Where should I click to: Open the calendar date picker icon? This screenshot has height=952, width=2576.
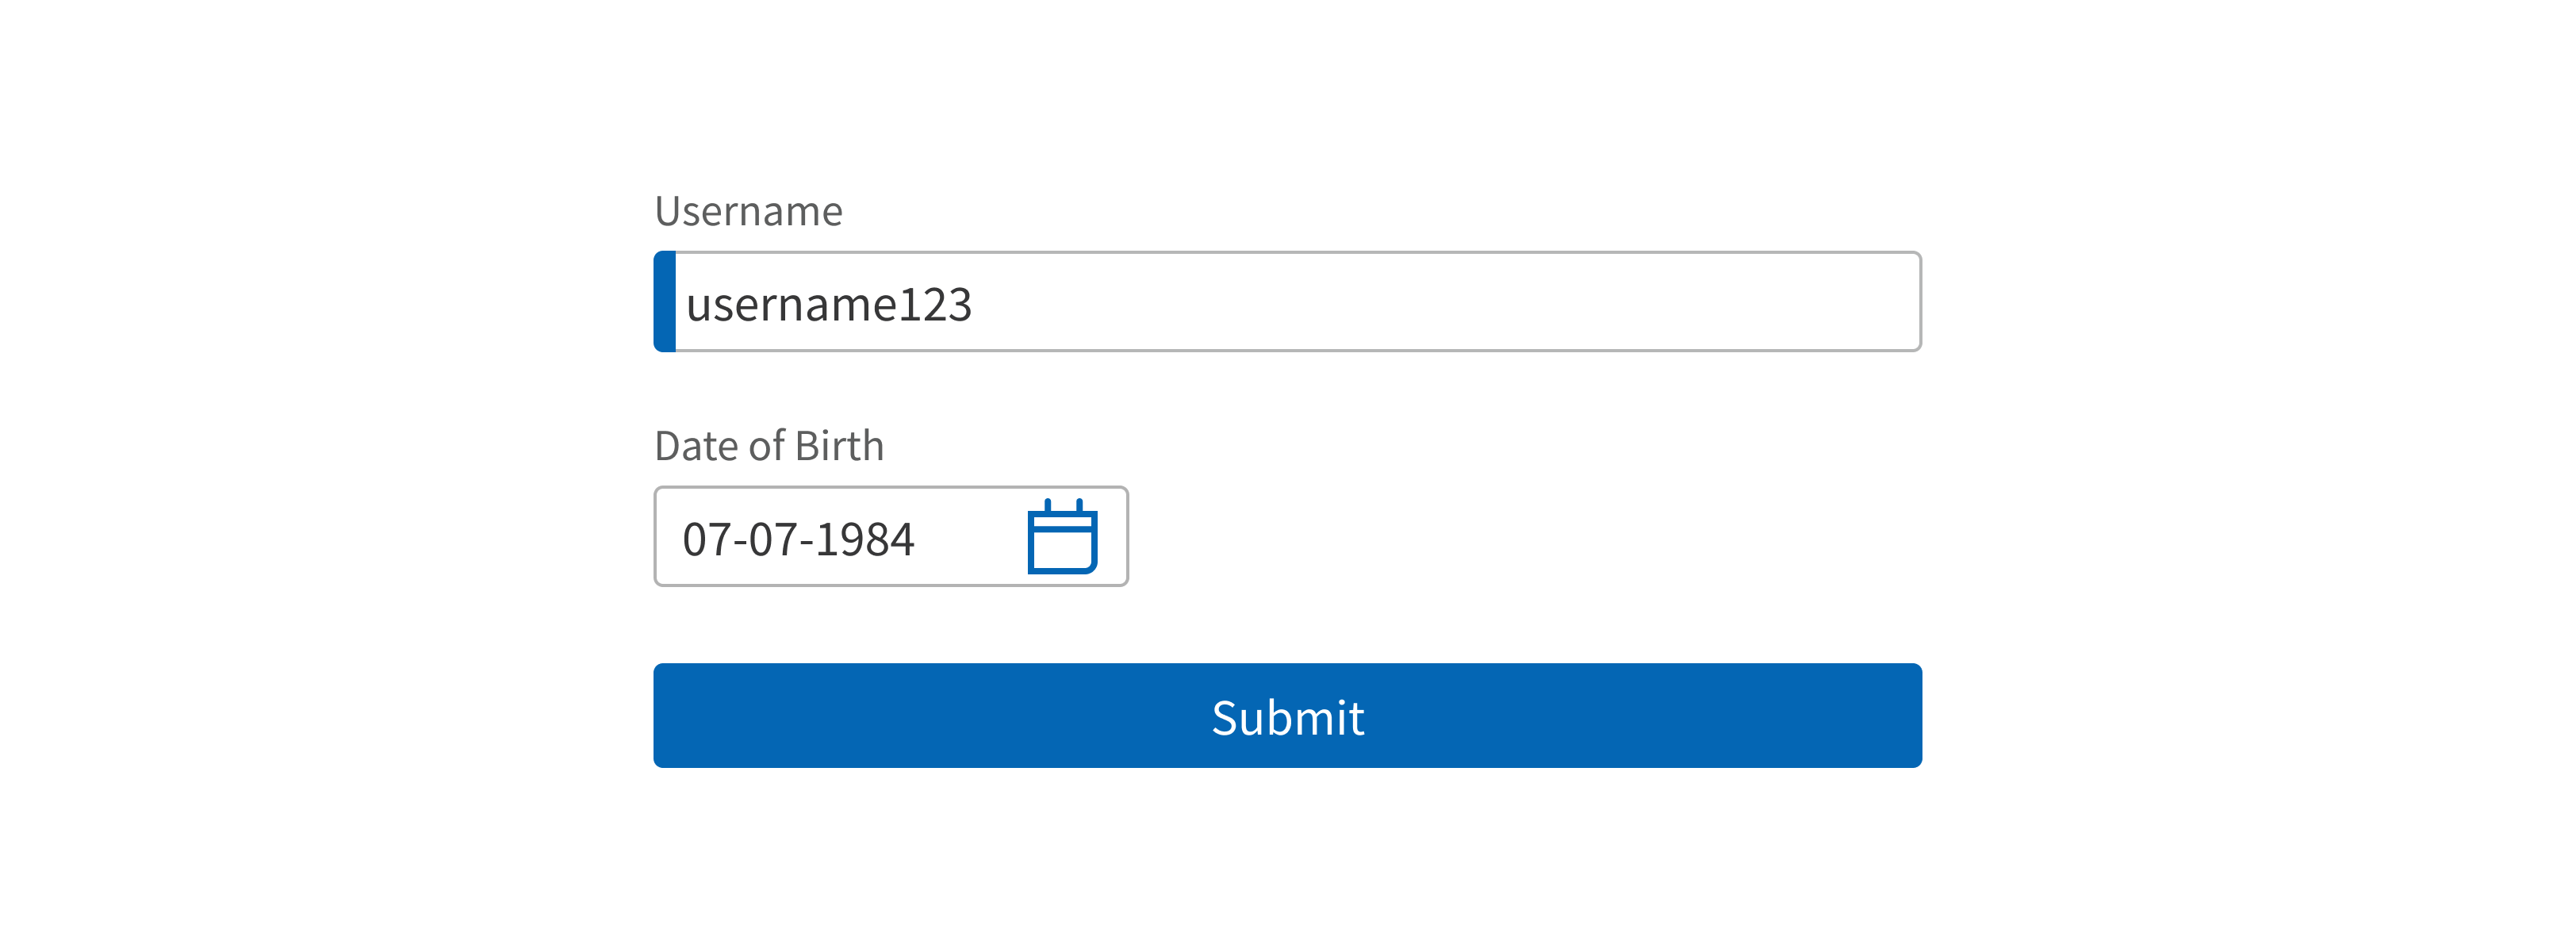click(x=1062, y=537)
